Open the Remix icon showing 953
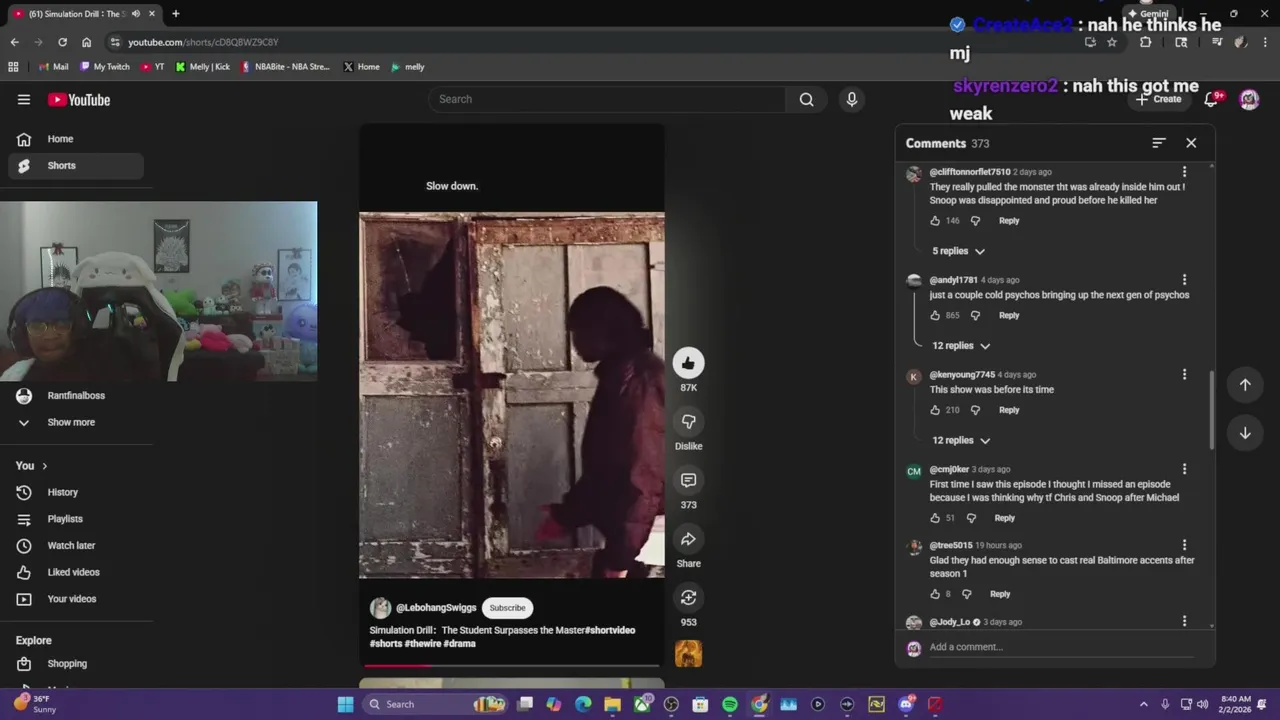Screen dimensions: 1280x720 (688, 597)
